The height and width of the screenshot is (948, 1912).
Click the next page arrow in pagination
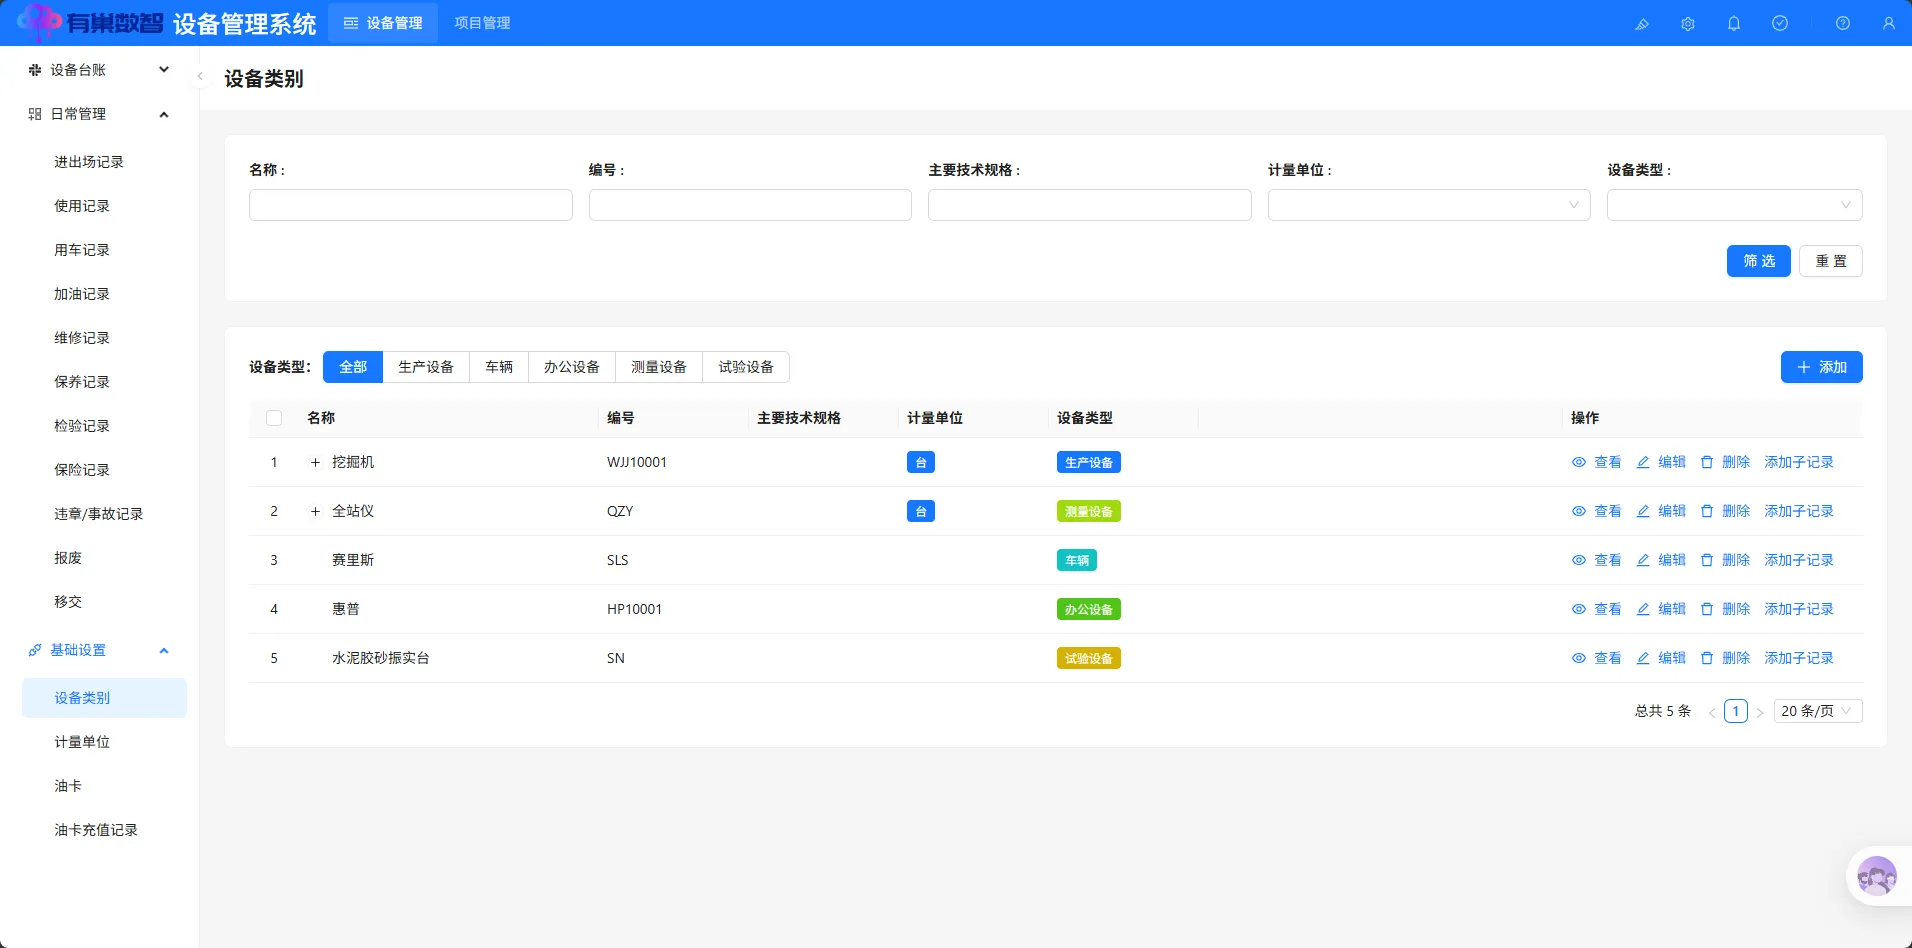[1760, 712]
